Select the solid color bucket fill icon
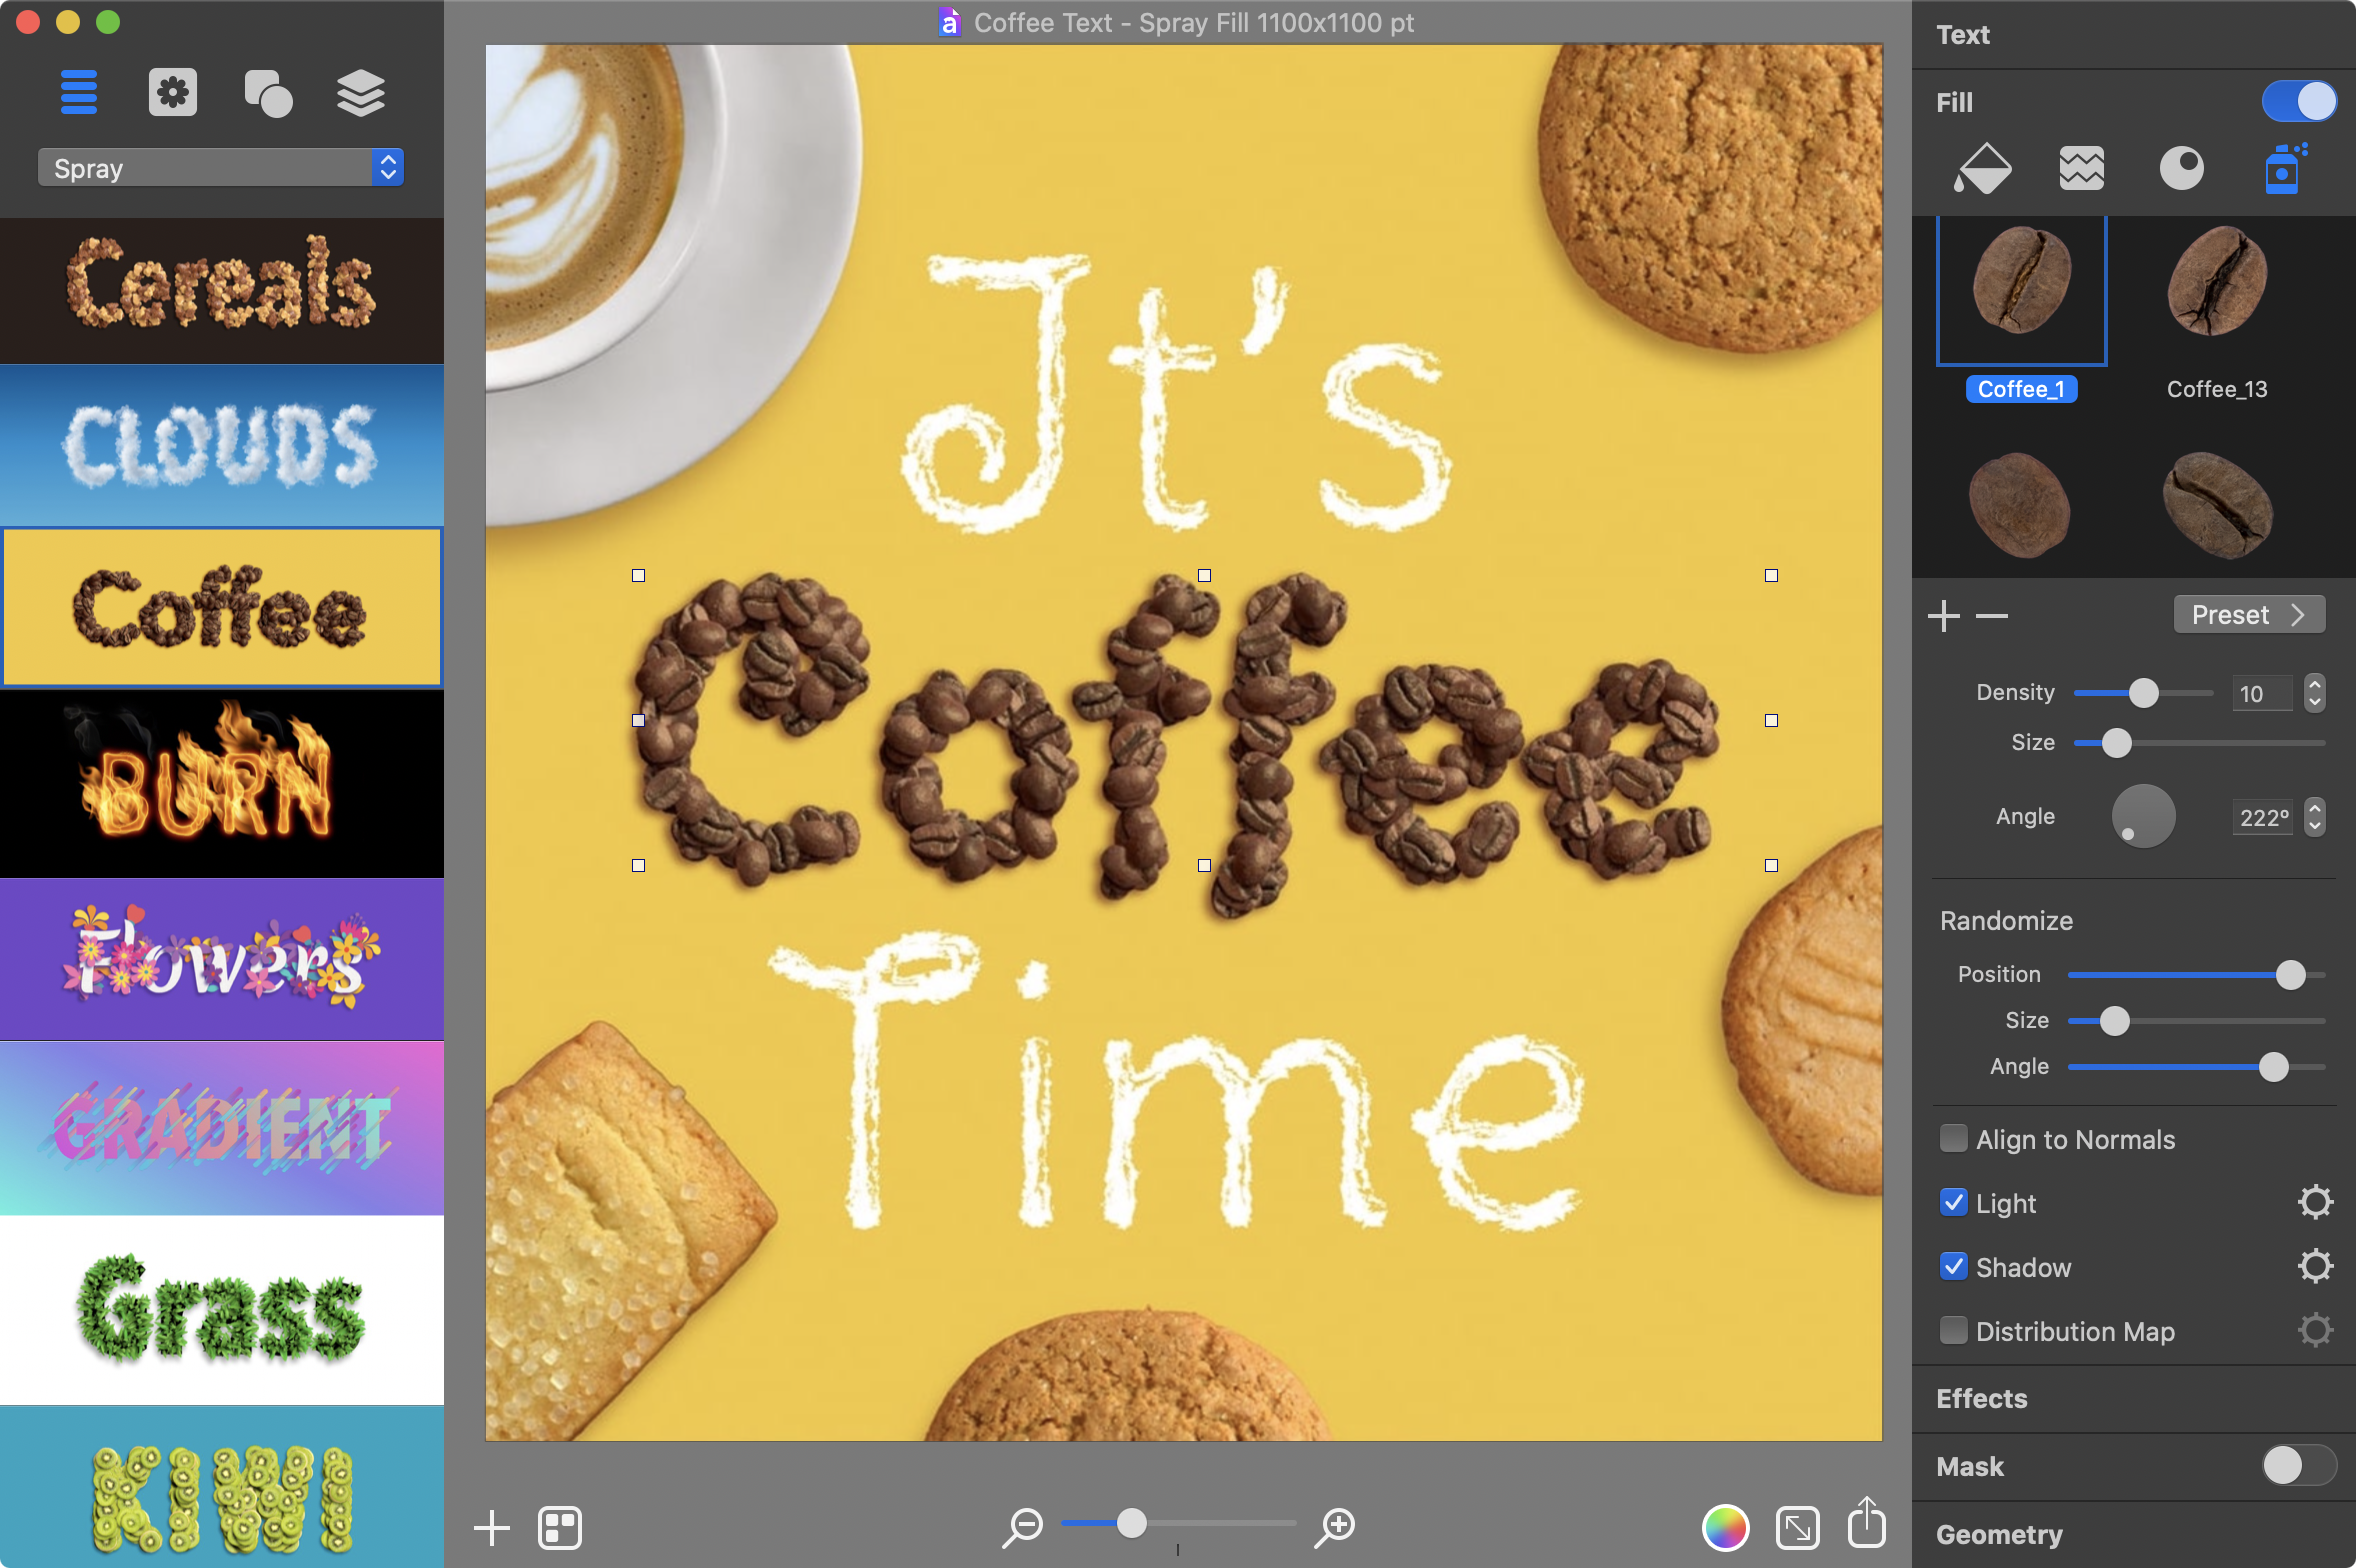Viewport: 2356px width, 1568px height. [x=1982, y=168]
